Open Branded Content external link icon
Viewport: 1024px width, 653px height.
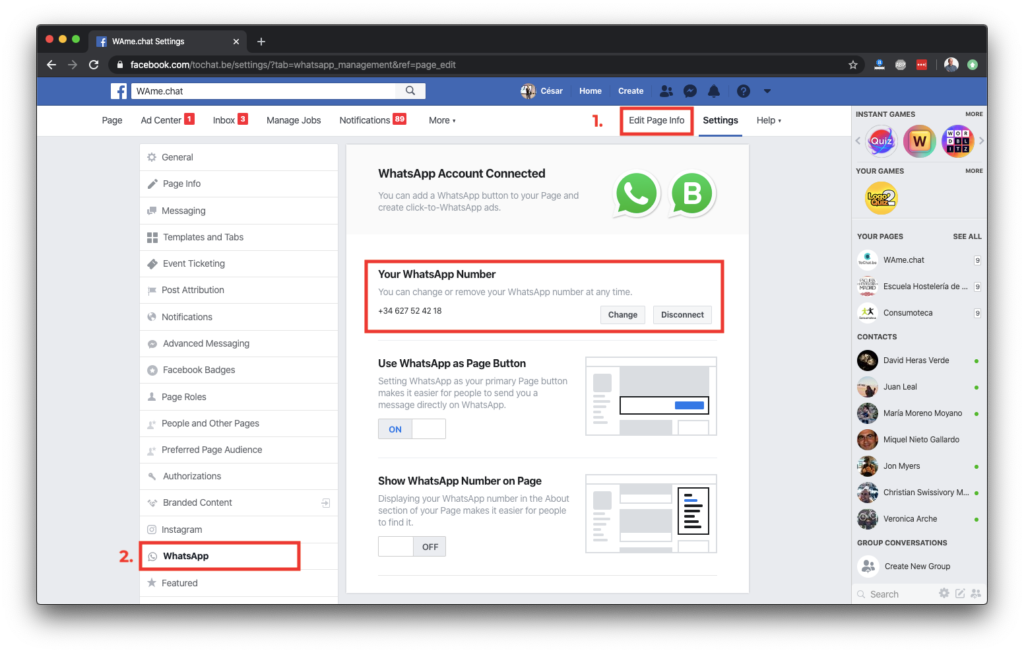[x=325, y=503]
